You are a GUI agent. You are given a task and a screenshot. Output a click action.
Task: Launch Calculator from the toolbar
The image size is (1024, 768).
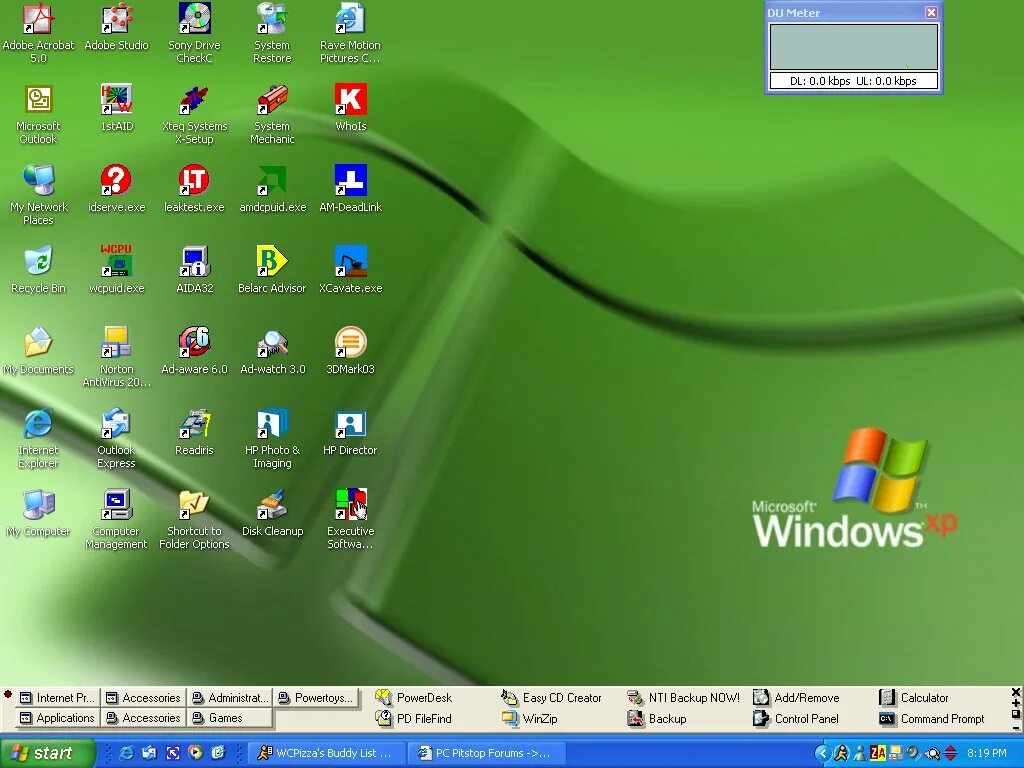914,697
